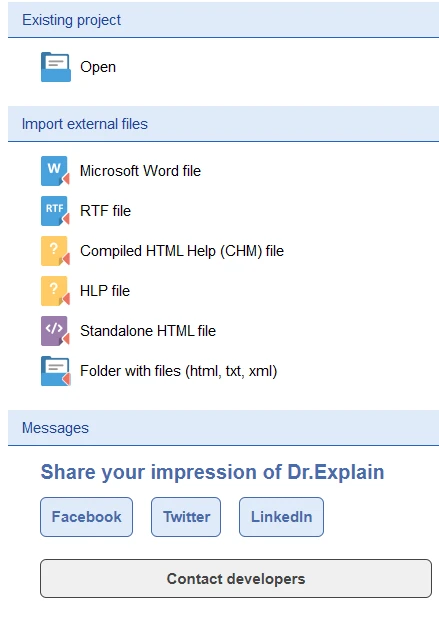Import an HLP file

click(105, 291)
